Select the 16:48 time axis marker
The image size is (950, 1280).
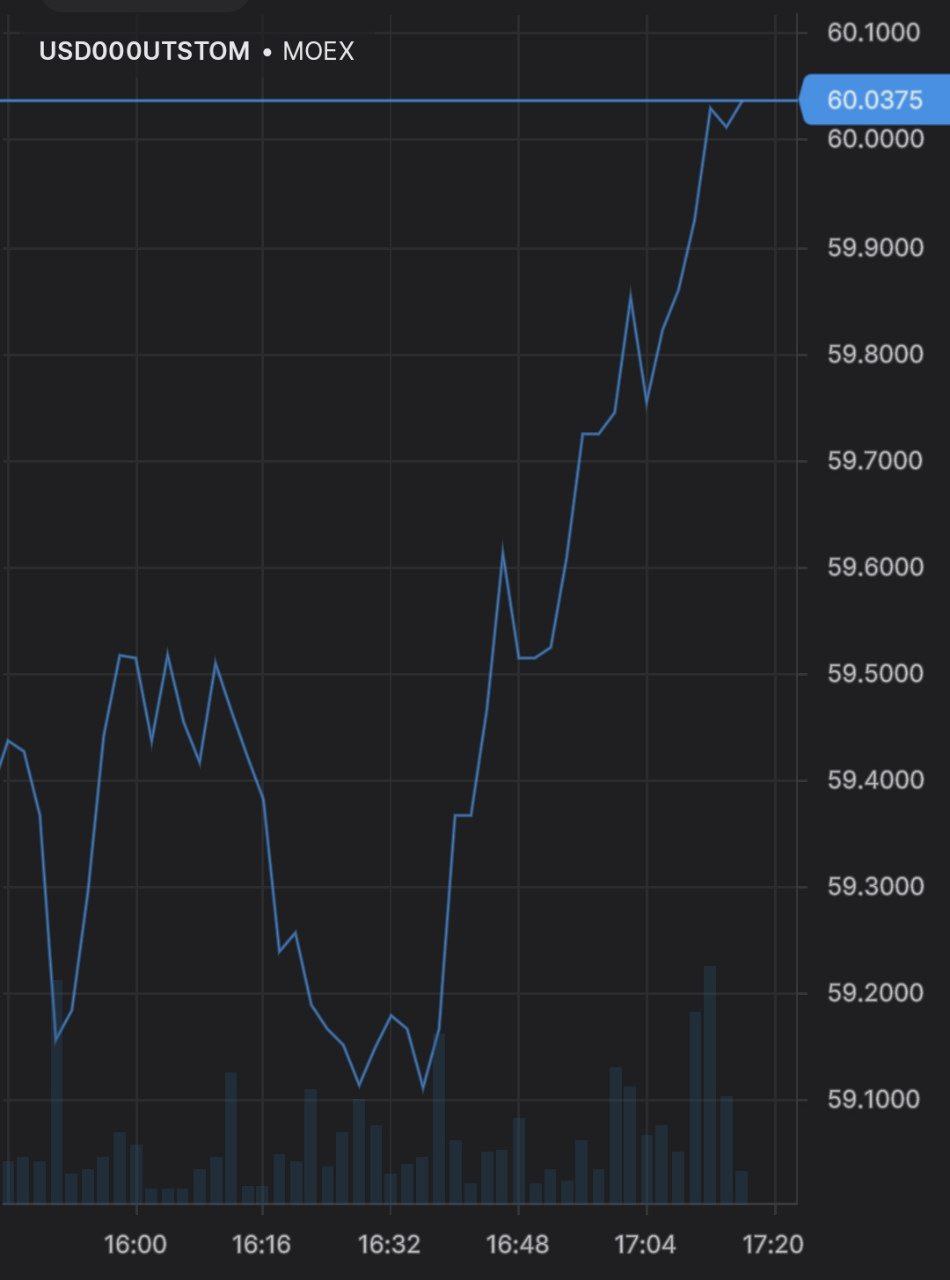(x=517, y=1245)
